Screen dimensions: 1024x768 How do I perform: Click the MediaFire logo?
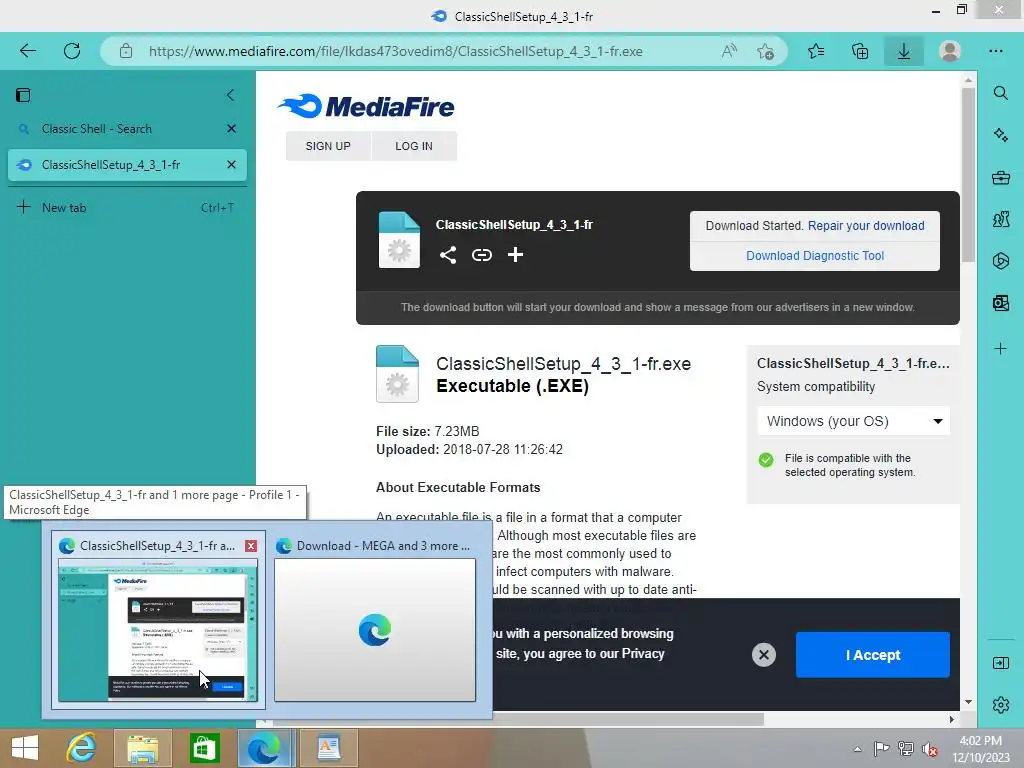point(366,106)
